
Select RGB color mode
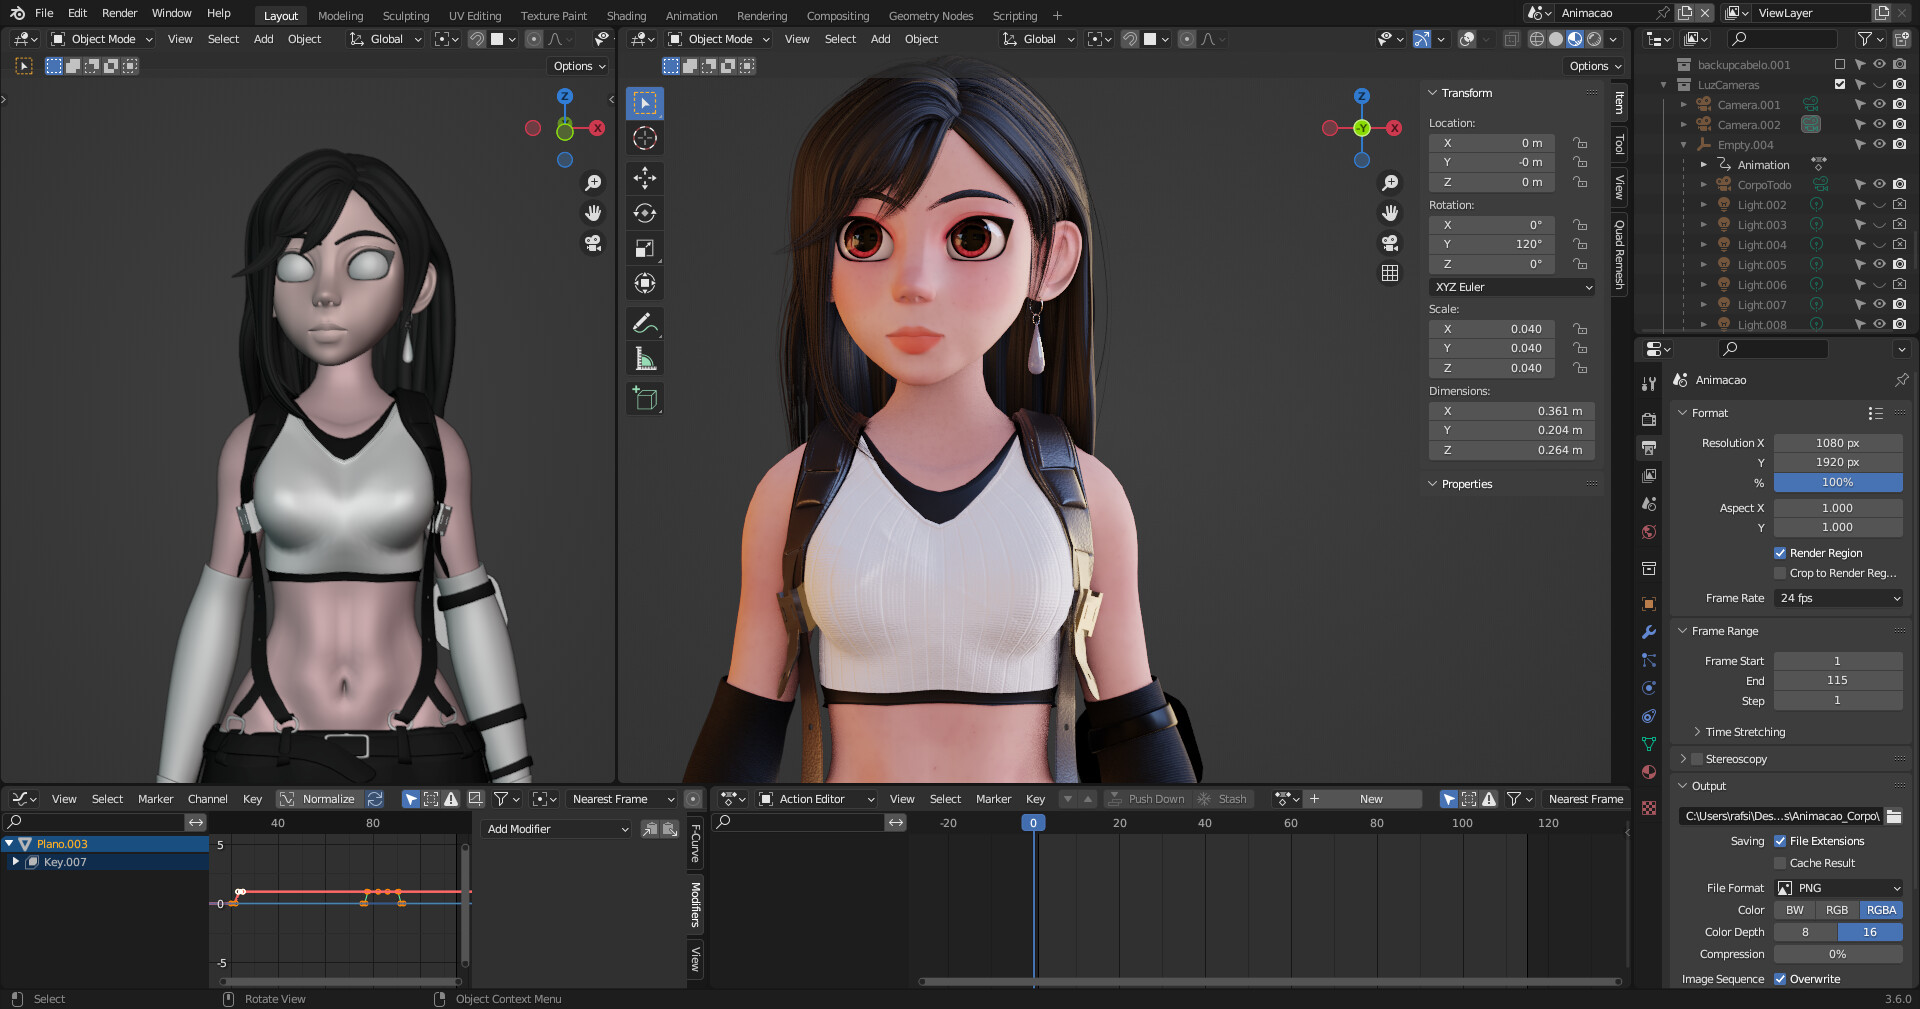(1837, 910)
